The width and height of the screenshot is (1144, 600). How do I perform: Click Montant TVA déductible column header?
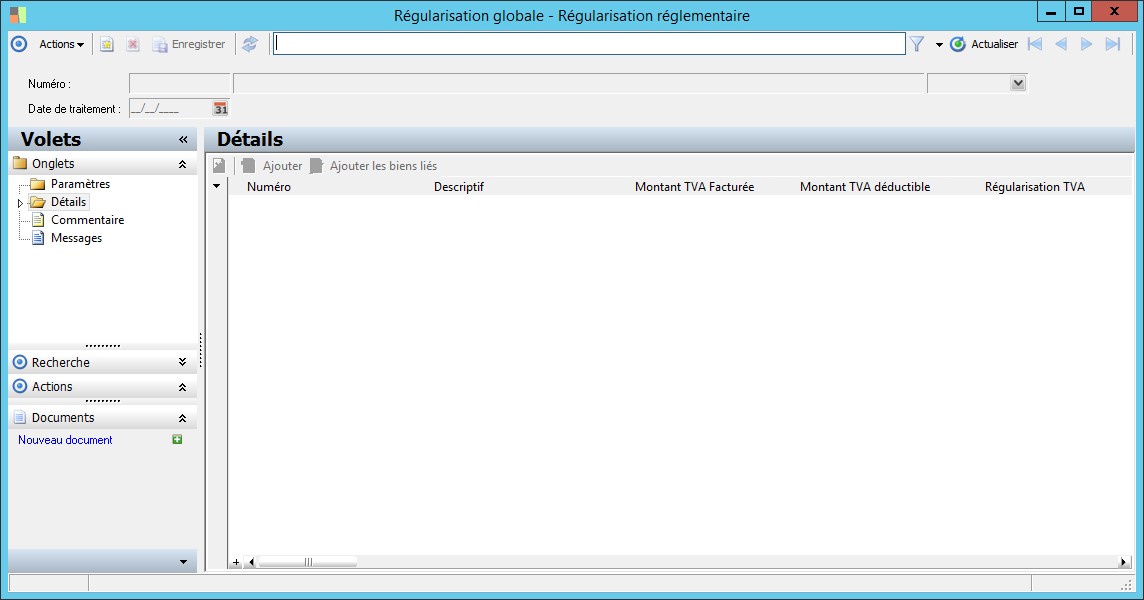pos(865,187)
